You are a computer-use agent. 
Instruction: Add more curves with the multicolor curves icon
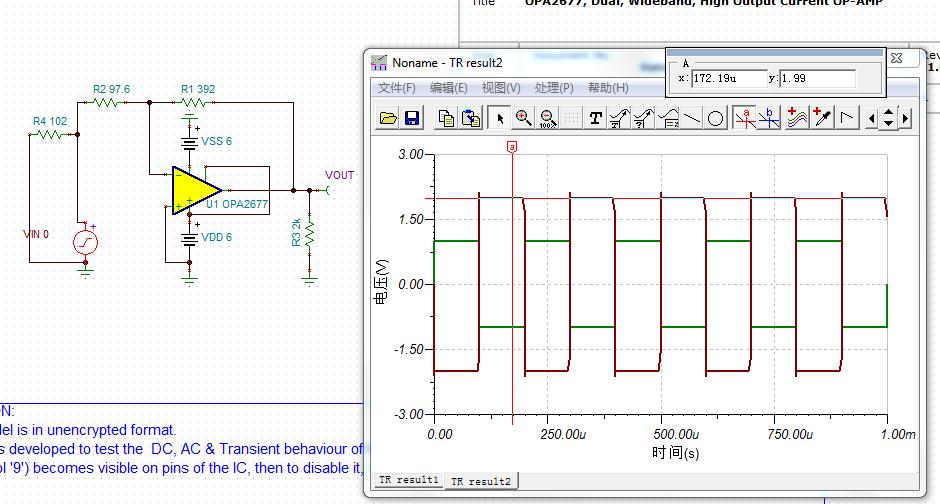(797, 118)
